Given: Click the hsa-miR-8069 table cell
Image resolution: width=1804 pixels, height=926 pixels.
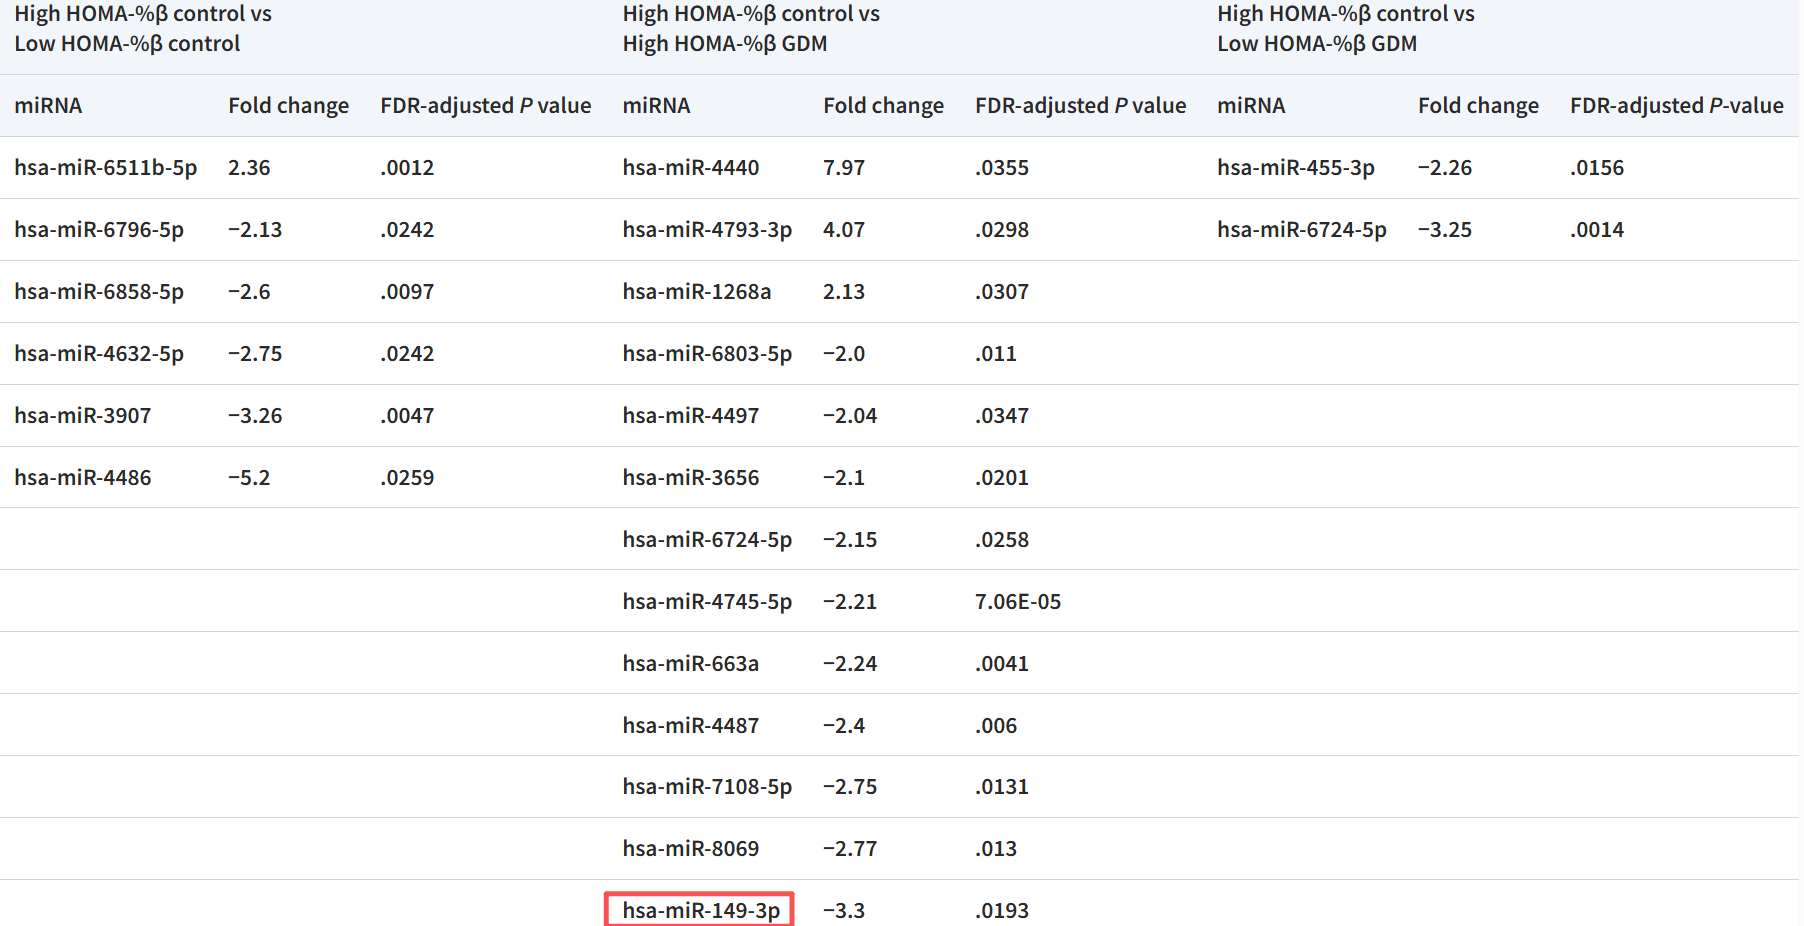Looking at the screenshot, I should coord(690,849).
